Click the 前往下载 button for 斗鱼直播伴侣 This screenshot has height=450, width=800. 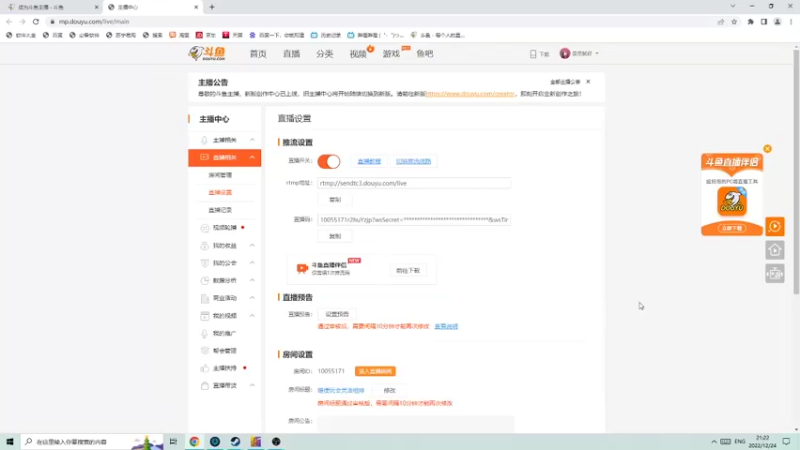[408, 270]
